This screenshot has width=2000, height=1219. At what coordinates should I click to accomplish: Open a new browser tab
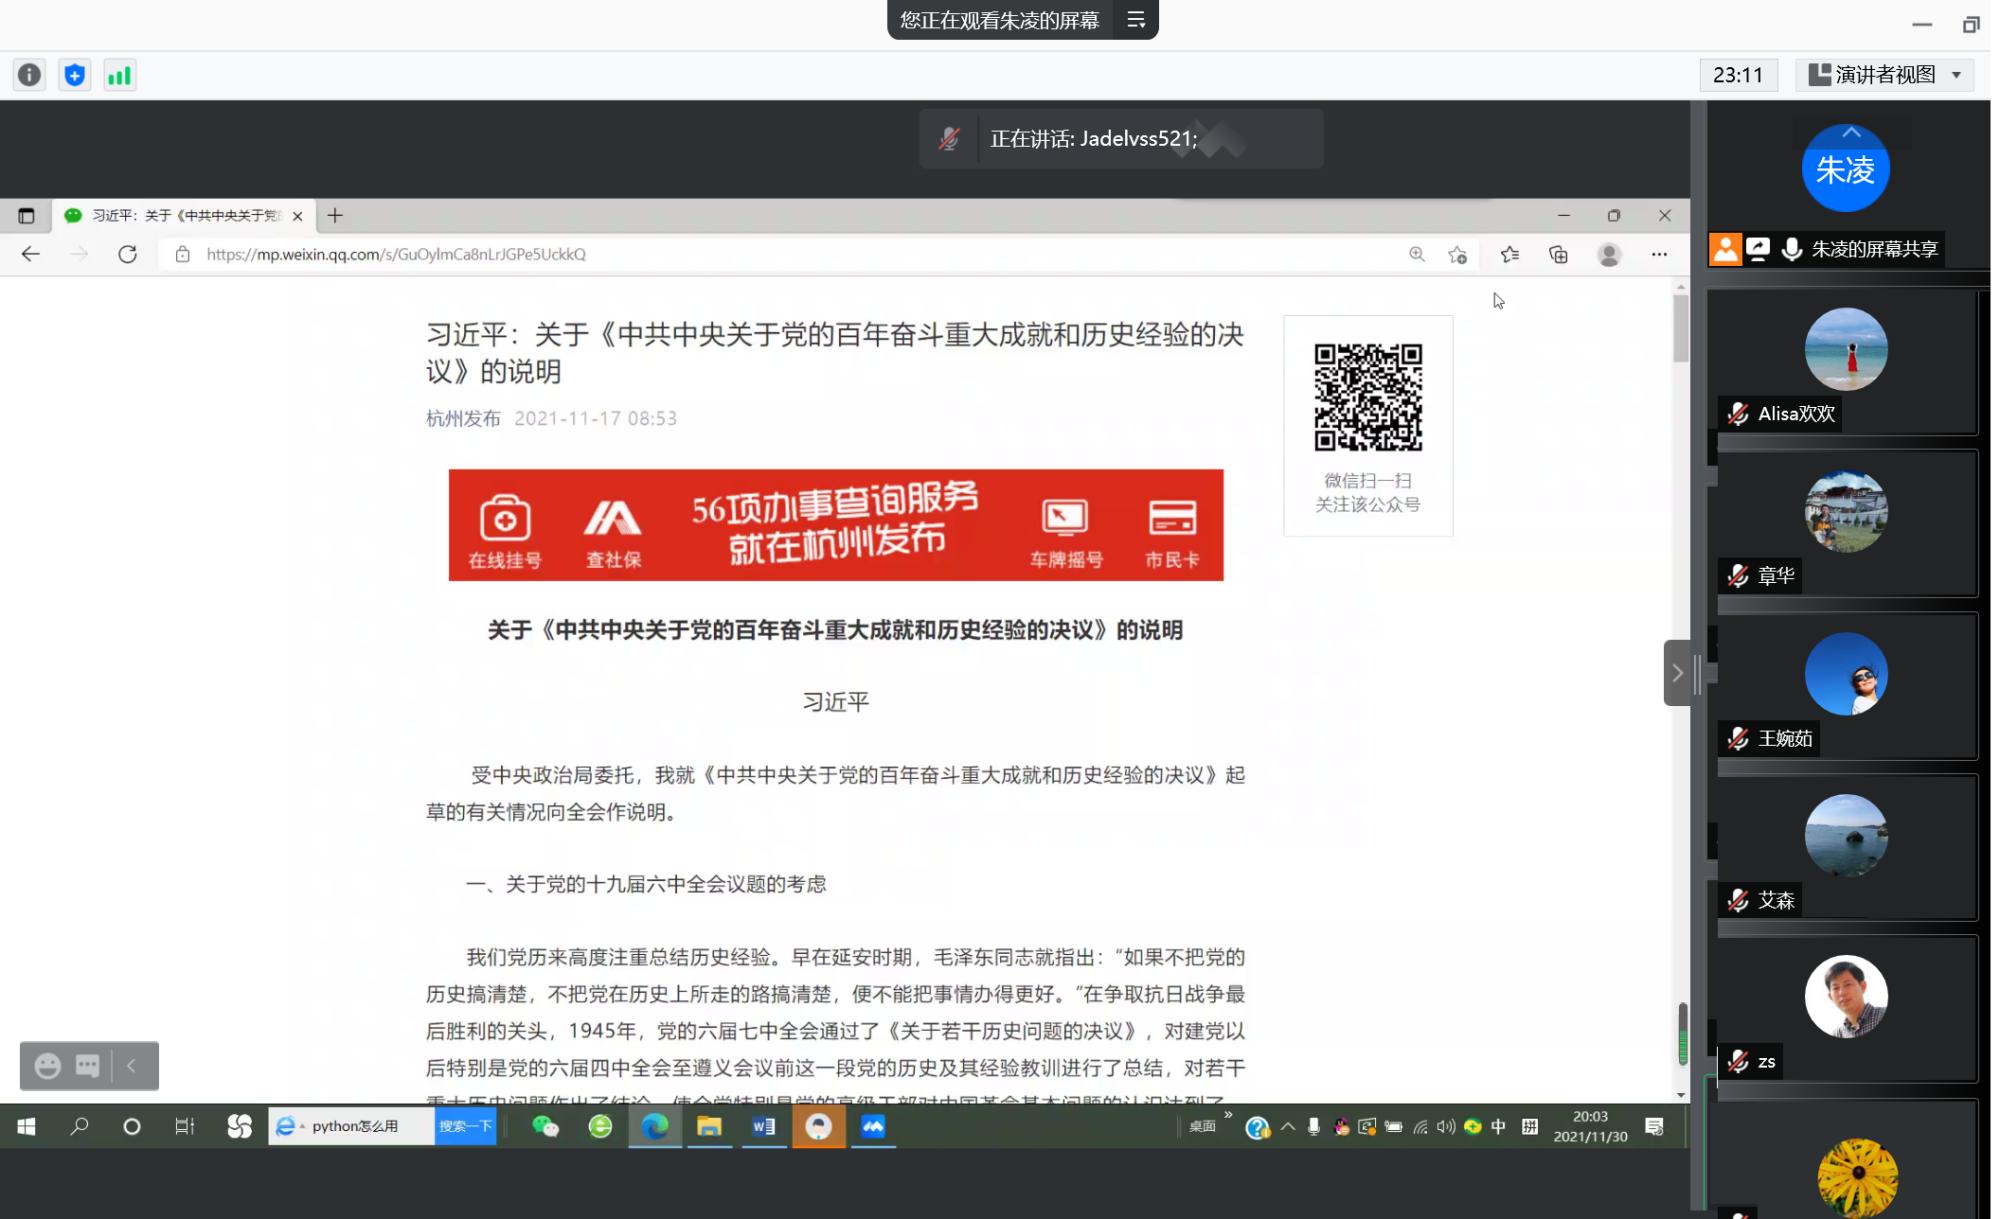pyautogui.click(x=335, y=215)
